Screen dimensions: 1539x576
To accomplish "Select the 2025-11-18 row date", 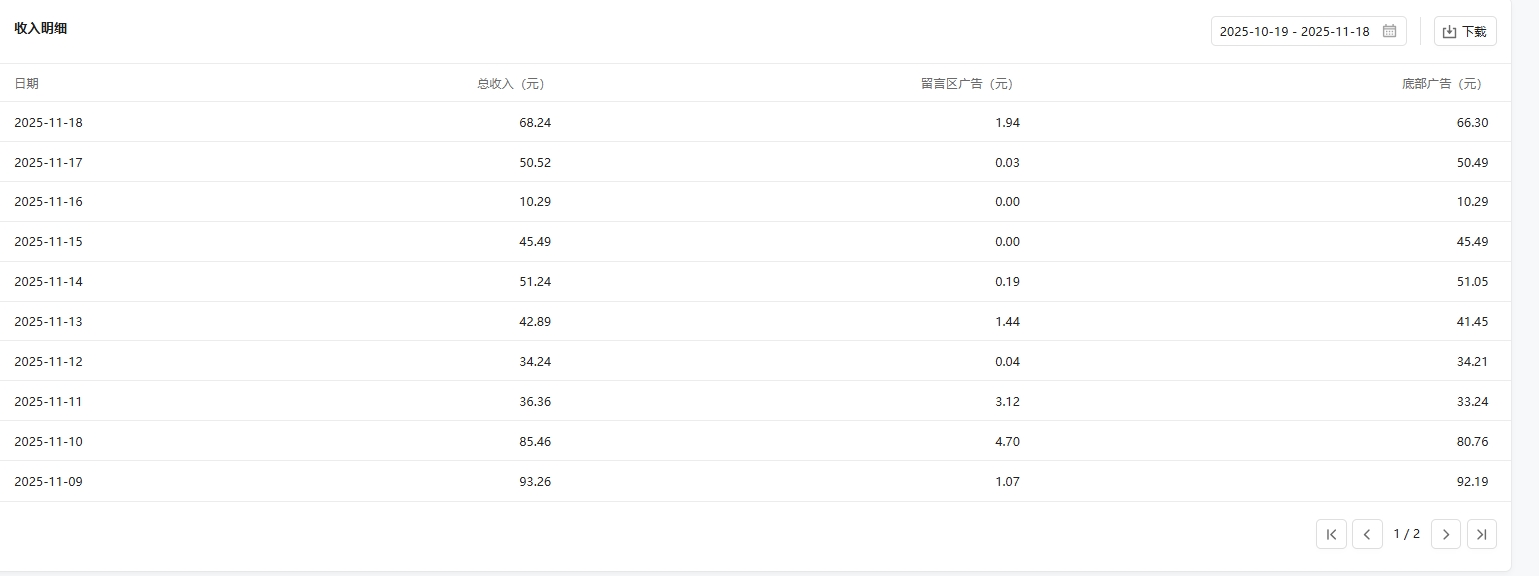I will click(48, 122).
